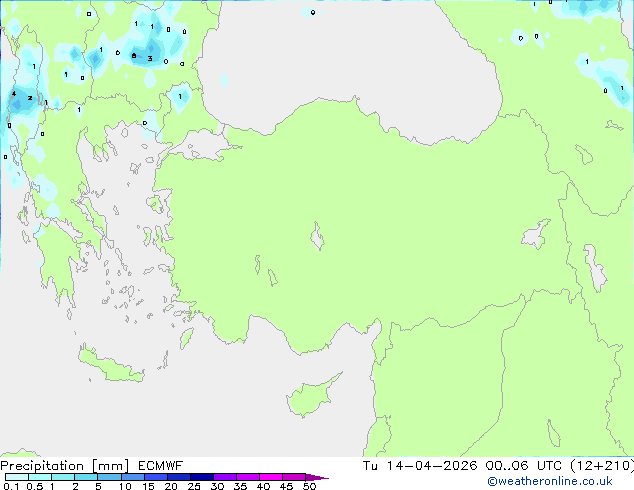
Task: Click the 25–30 mm legend swatch
Action: click(201, 477)
